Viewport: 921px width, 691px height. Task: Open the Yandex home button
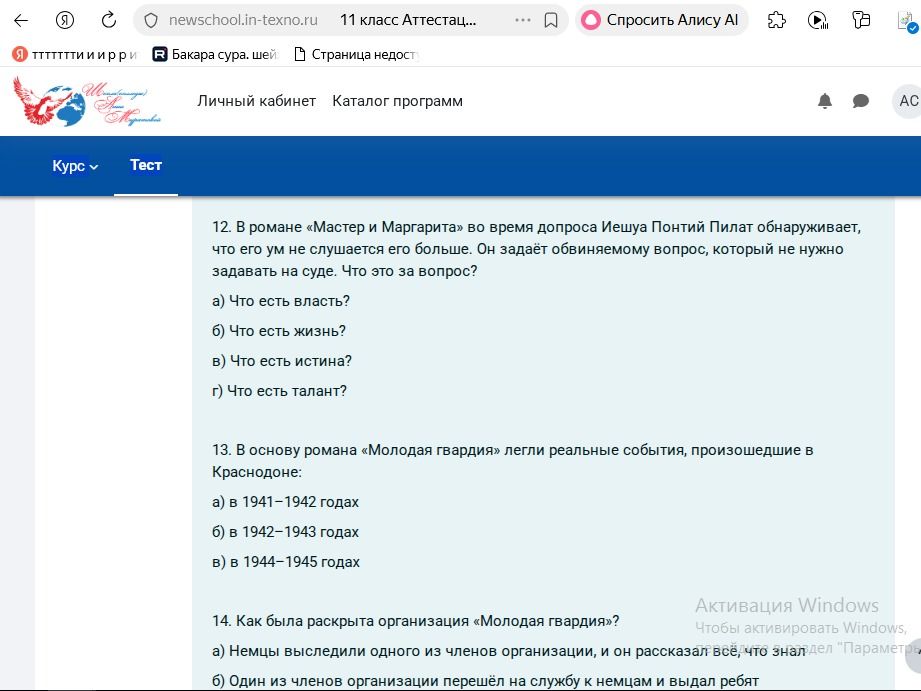65,21
